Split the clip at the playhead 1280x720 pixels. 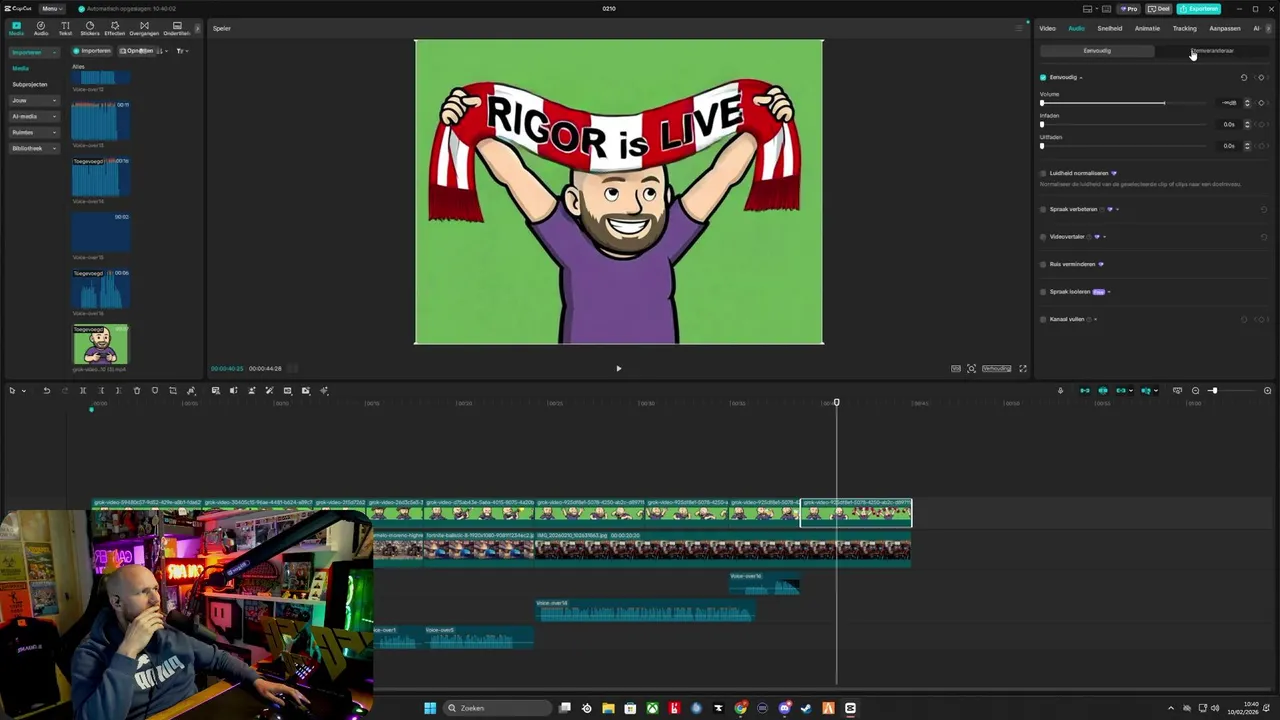click(83, 391)
